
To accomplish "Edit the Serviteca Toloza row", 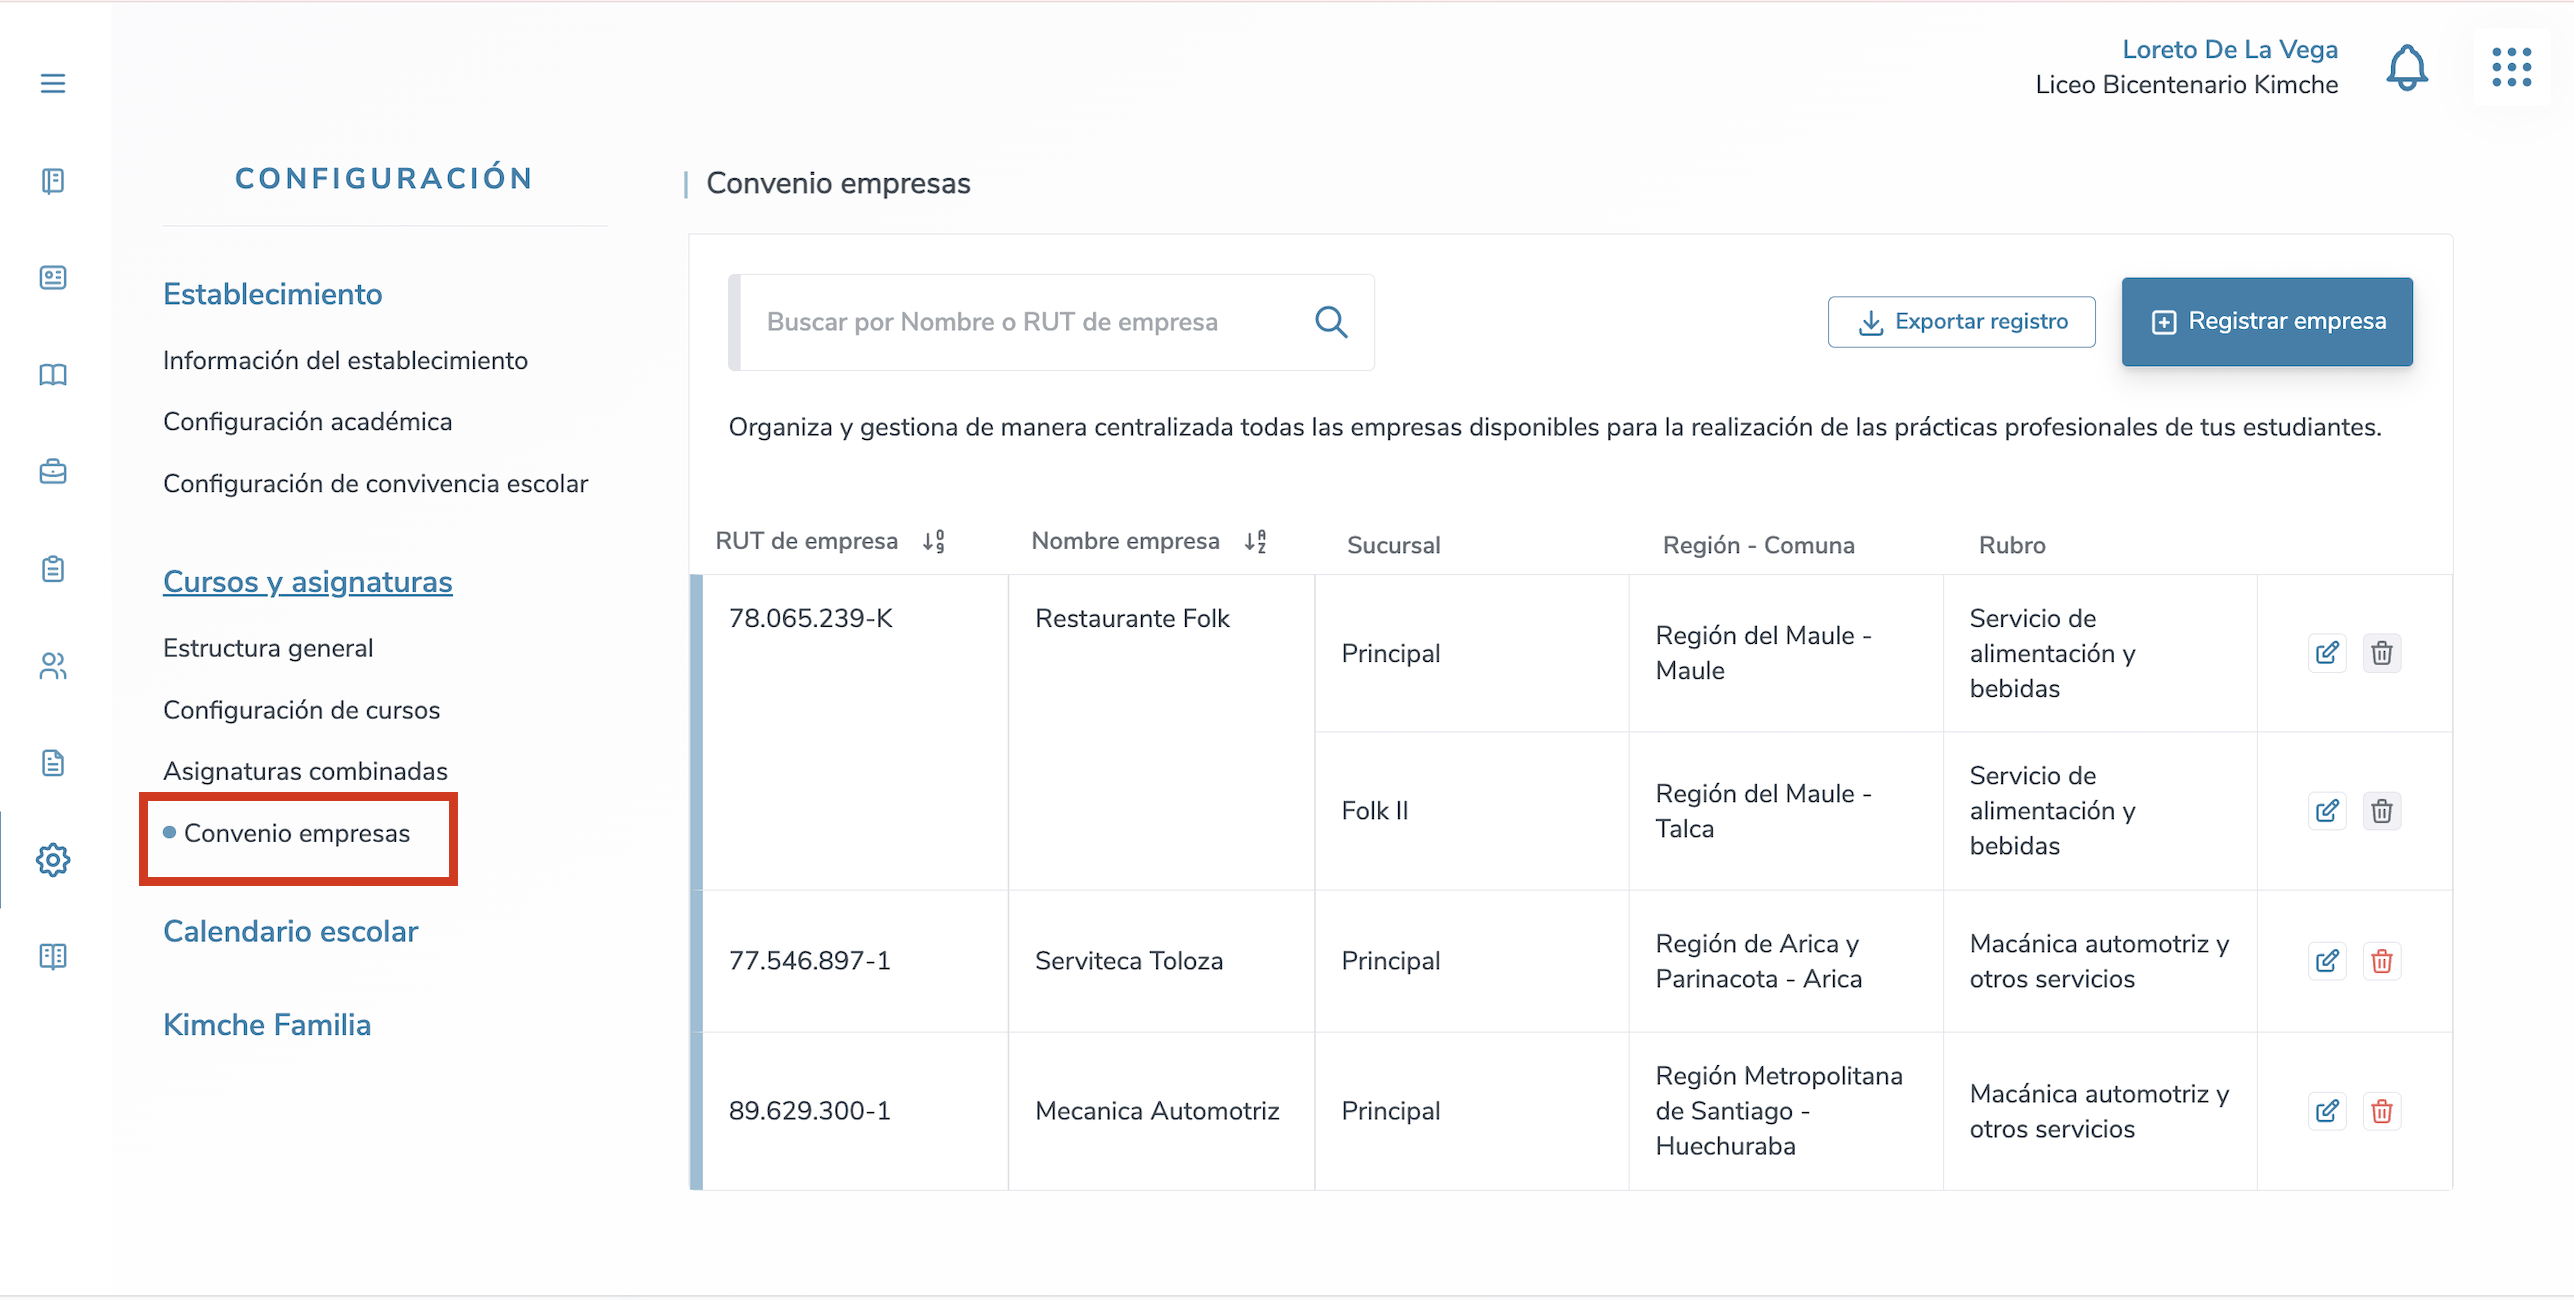I will tap(2326, 961).
